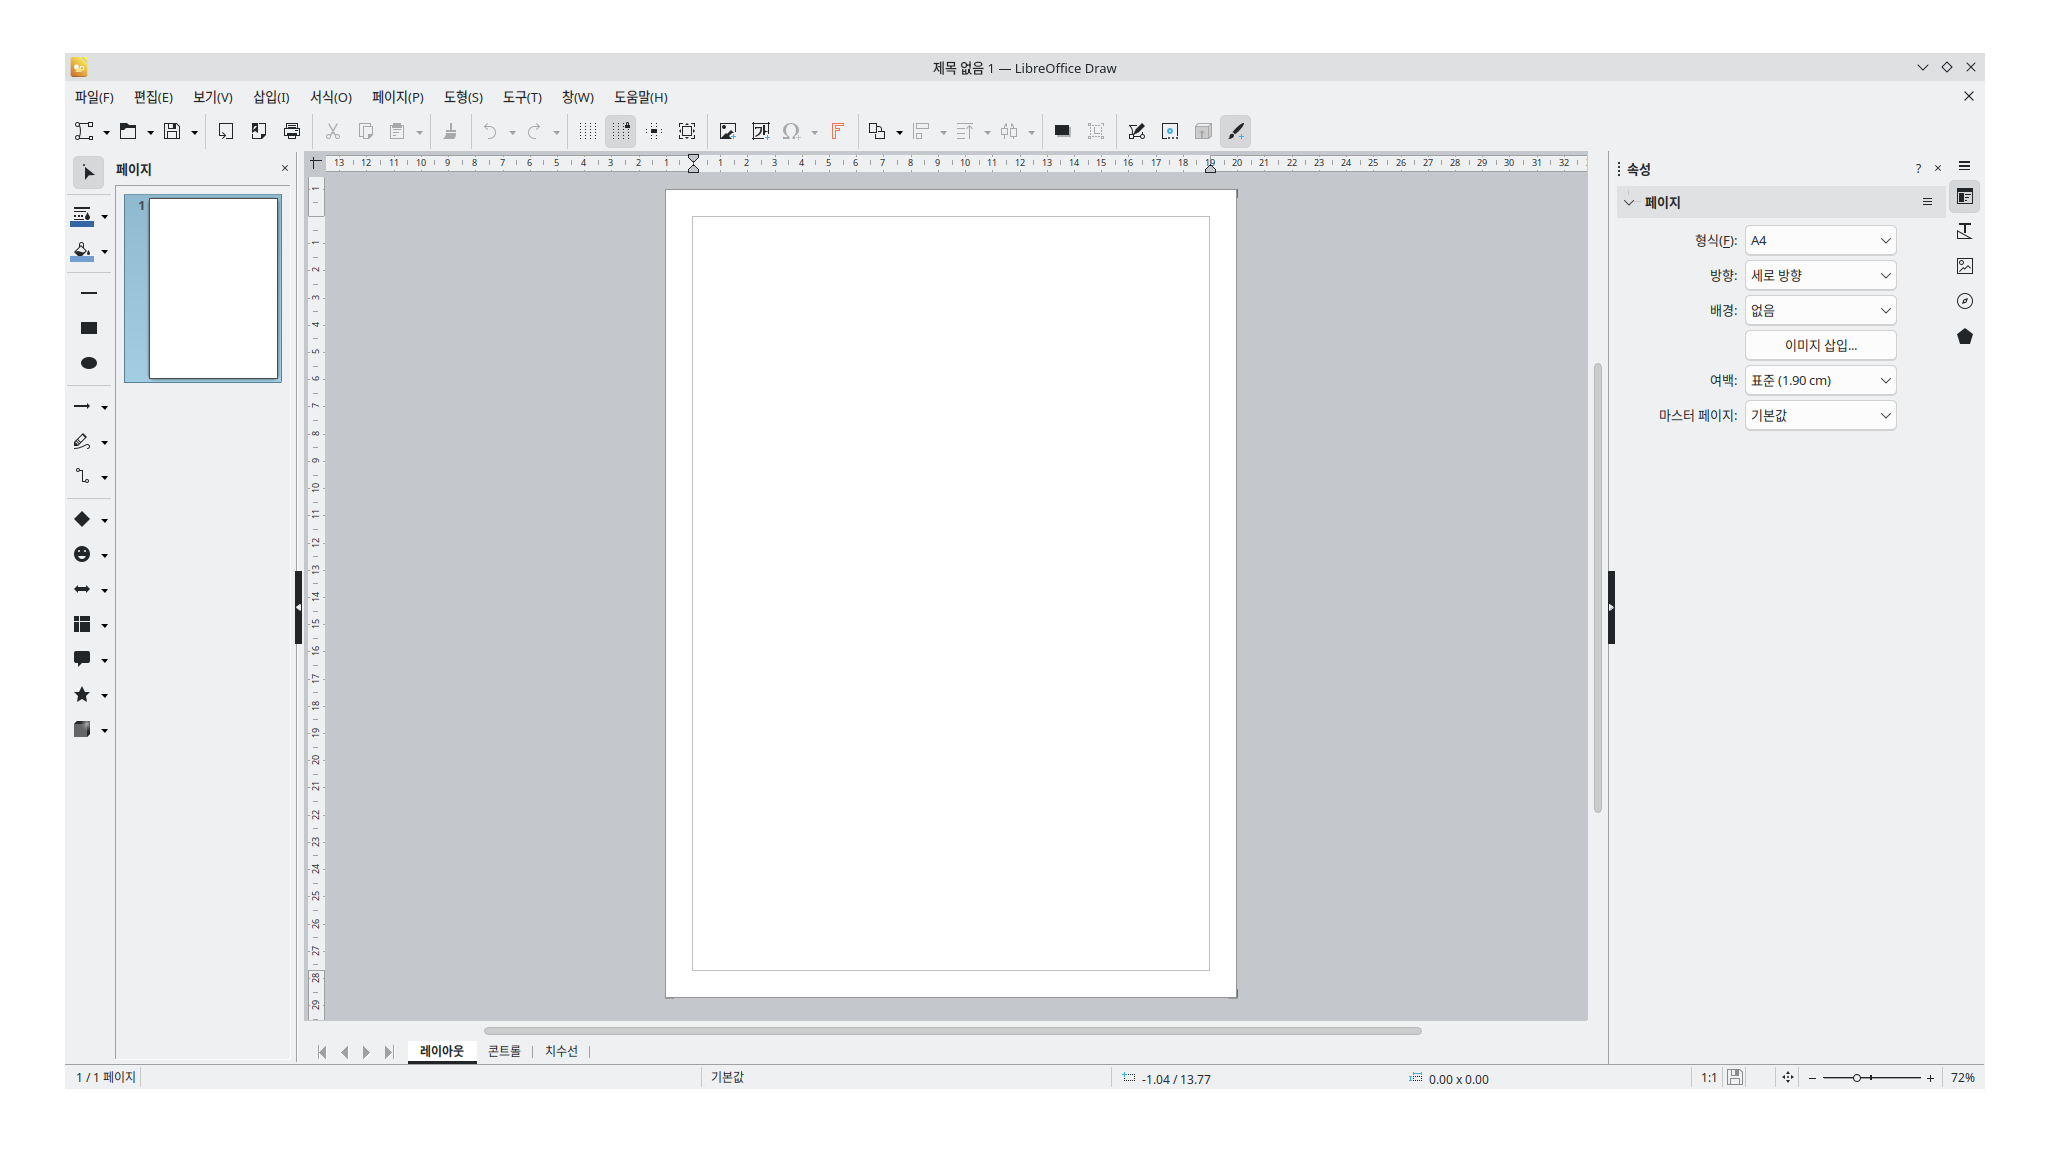The image size is (2050, 1166).
Task: Click the 이미지 삽입... button
Action: pyautogui.click(x=1820, y=346)
